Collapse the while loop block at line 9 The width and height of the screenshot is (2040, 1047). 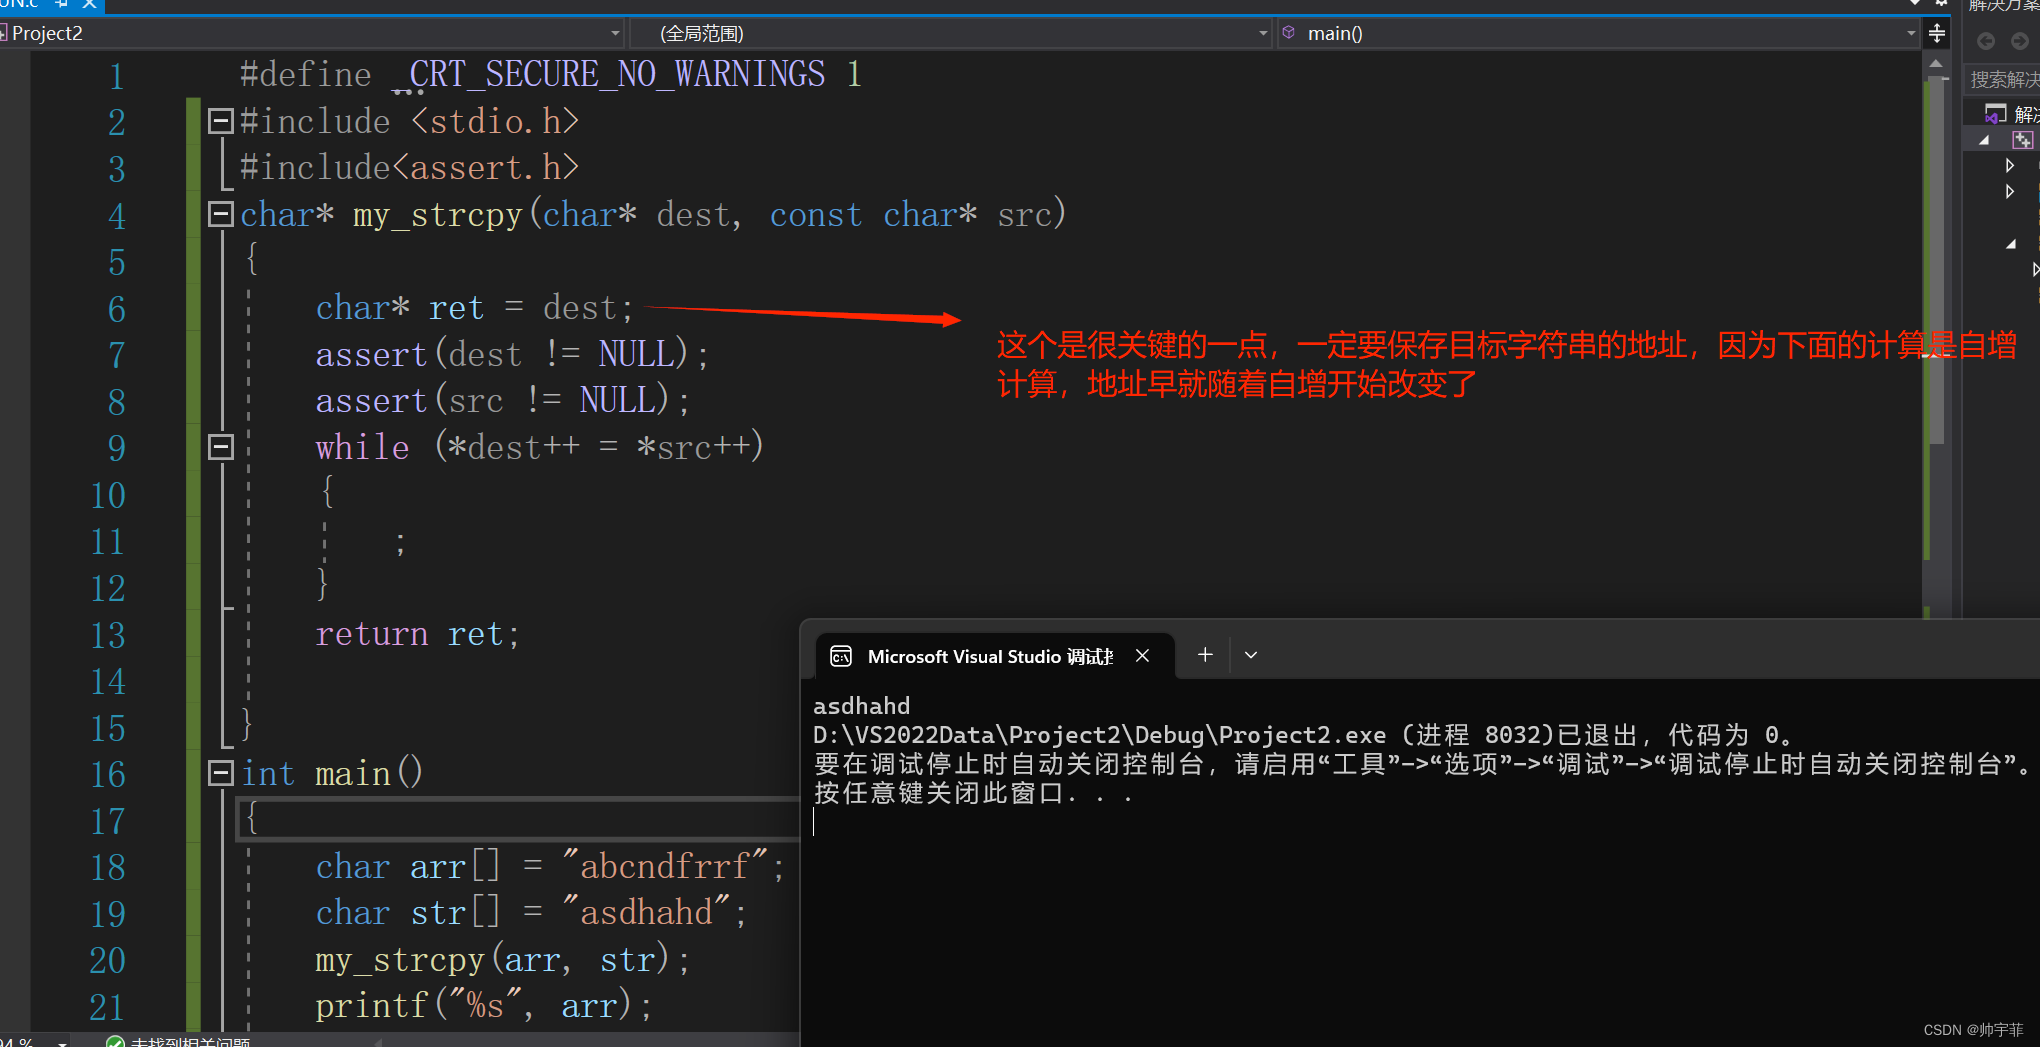click(220, 447)
